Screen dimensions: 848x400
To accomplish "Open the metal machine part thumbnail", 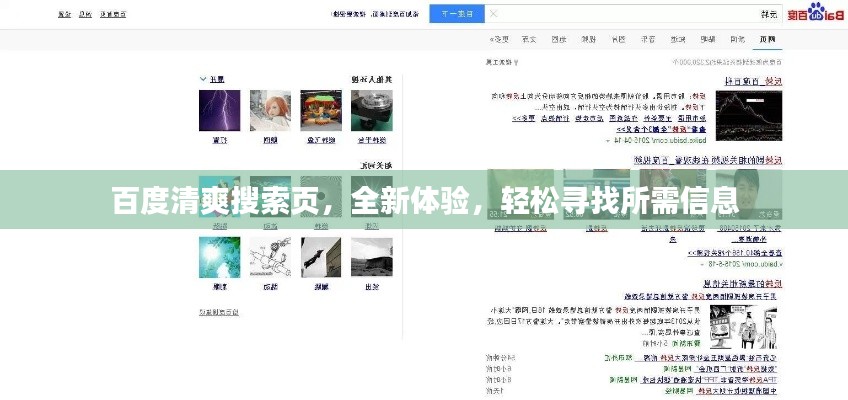I will [x=371, y=110].
